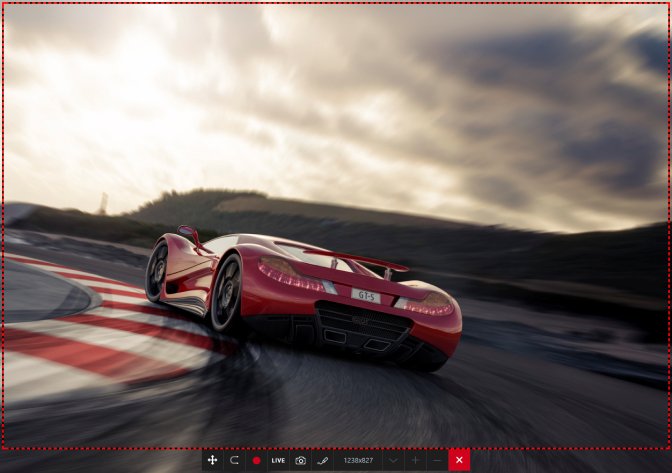Click the follow-cursor hook icon

234,460
